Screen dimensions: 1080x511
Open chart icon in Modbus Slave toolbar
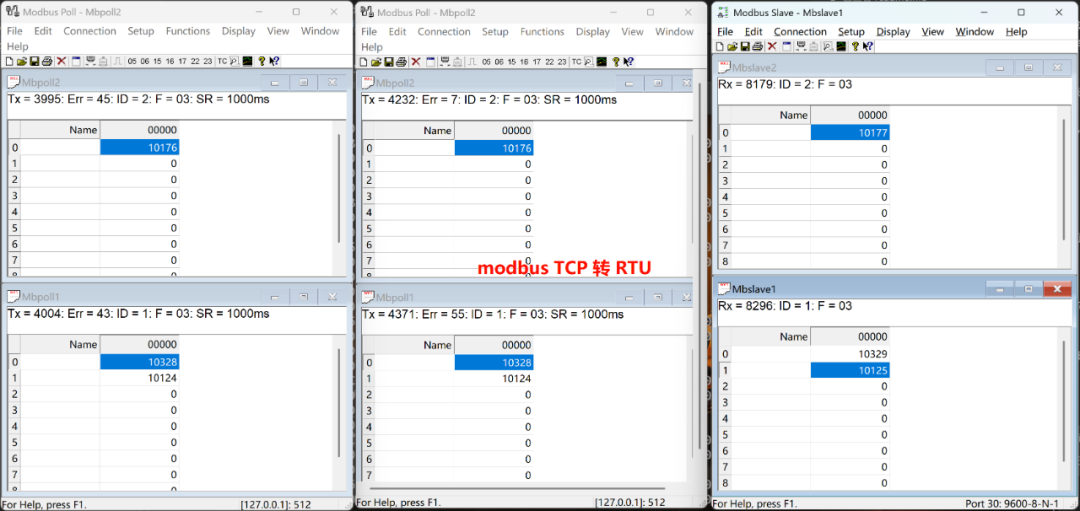click(x=841, y=46)
